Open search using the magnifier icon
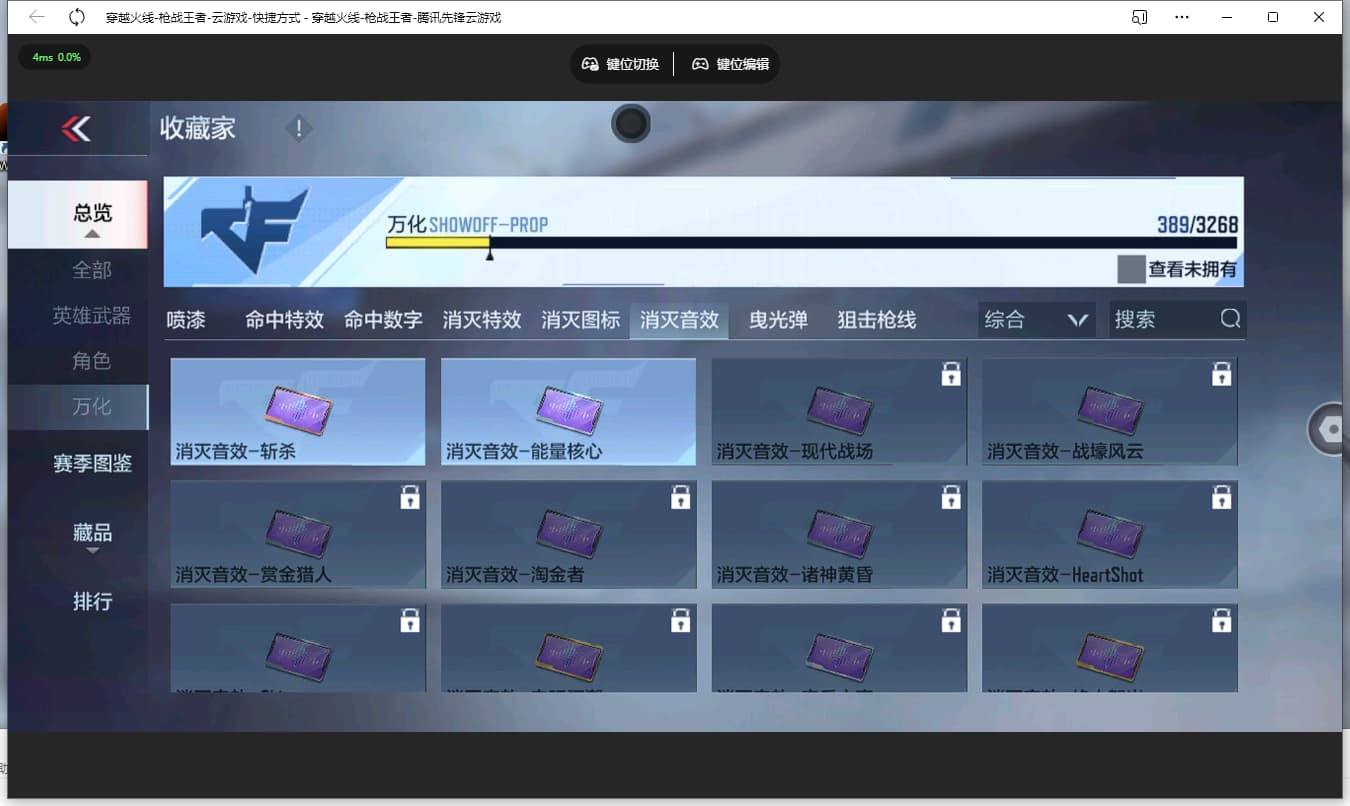 tap(1229, 319)
